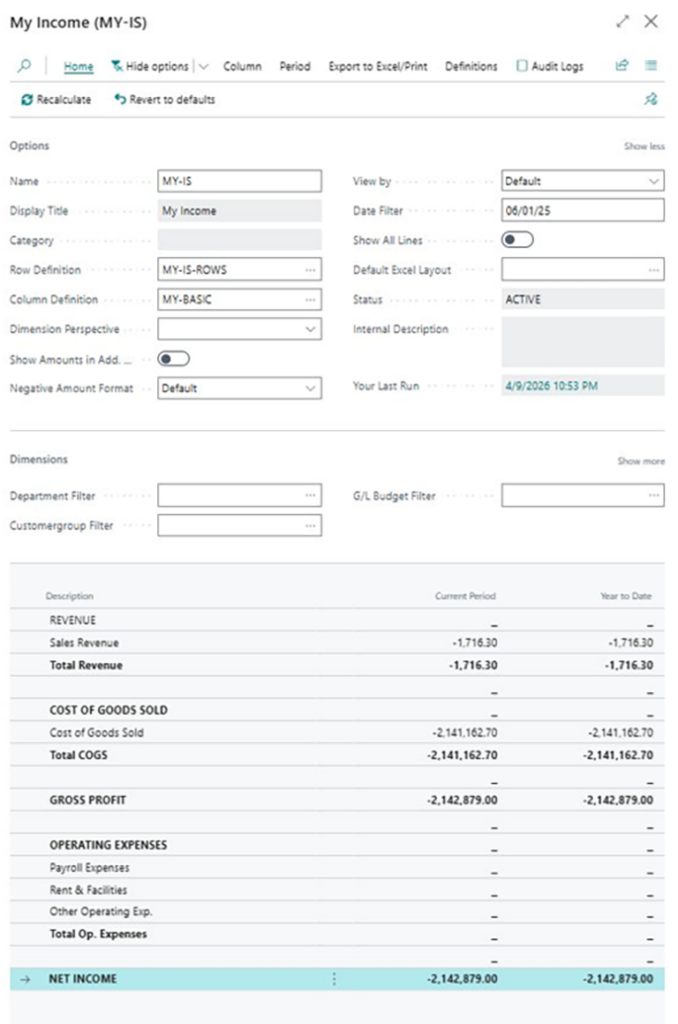Image resolution: width=678 pixels, height=1024 pixels.
Task: Click the expand window arrow icon
Action: (622, 22)
